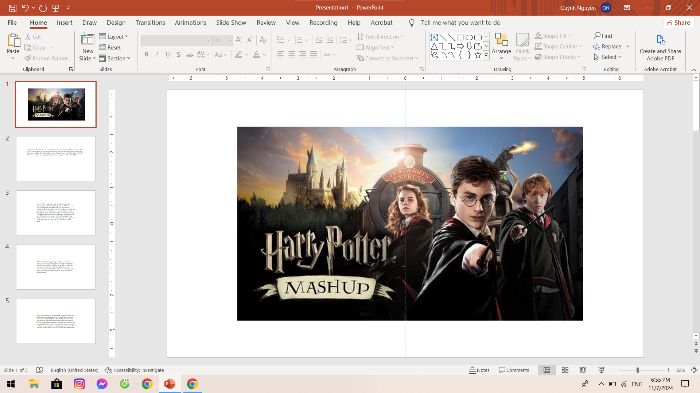Choose the rectangle shape in gallery
Viewport: 700px width, 393px height.
460,37
